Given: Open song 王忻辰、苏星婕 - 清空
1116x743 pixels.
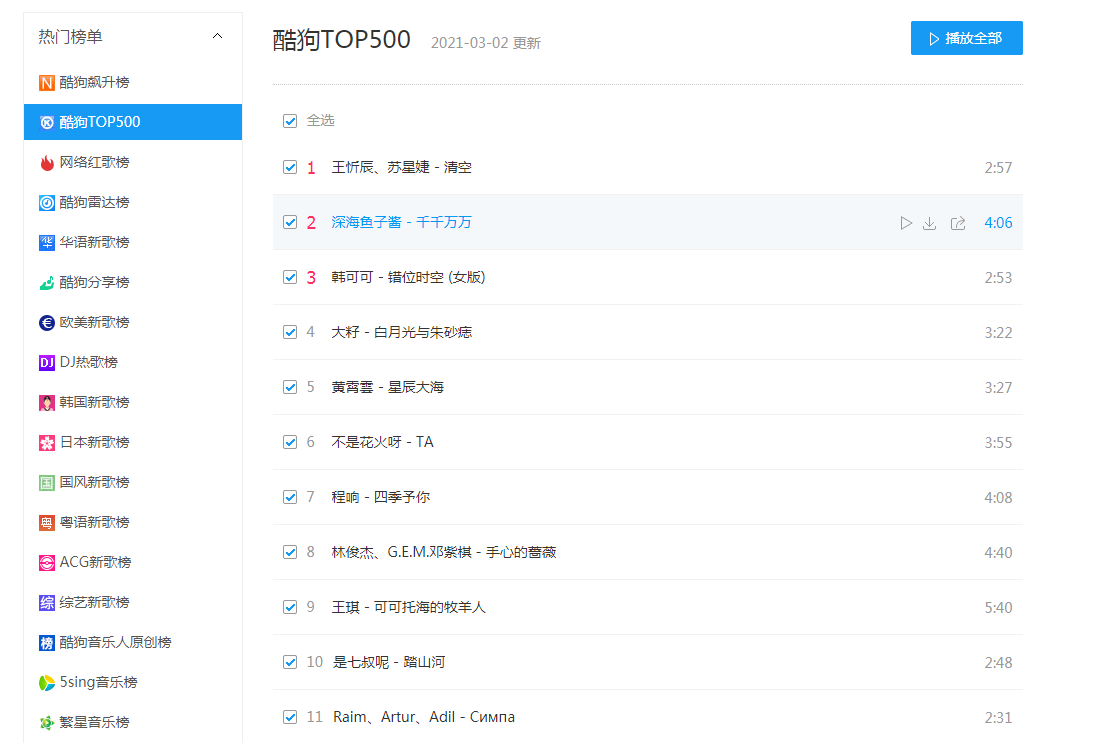Looking at the screenshot, I should tap(401, 167).
